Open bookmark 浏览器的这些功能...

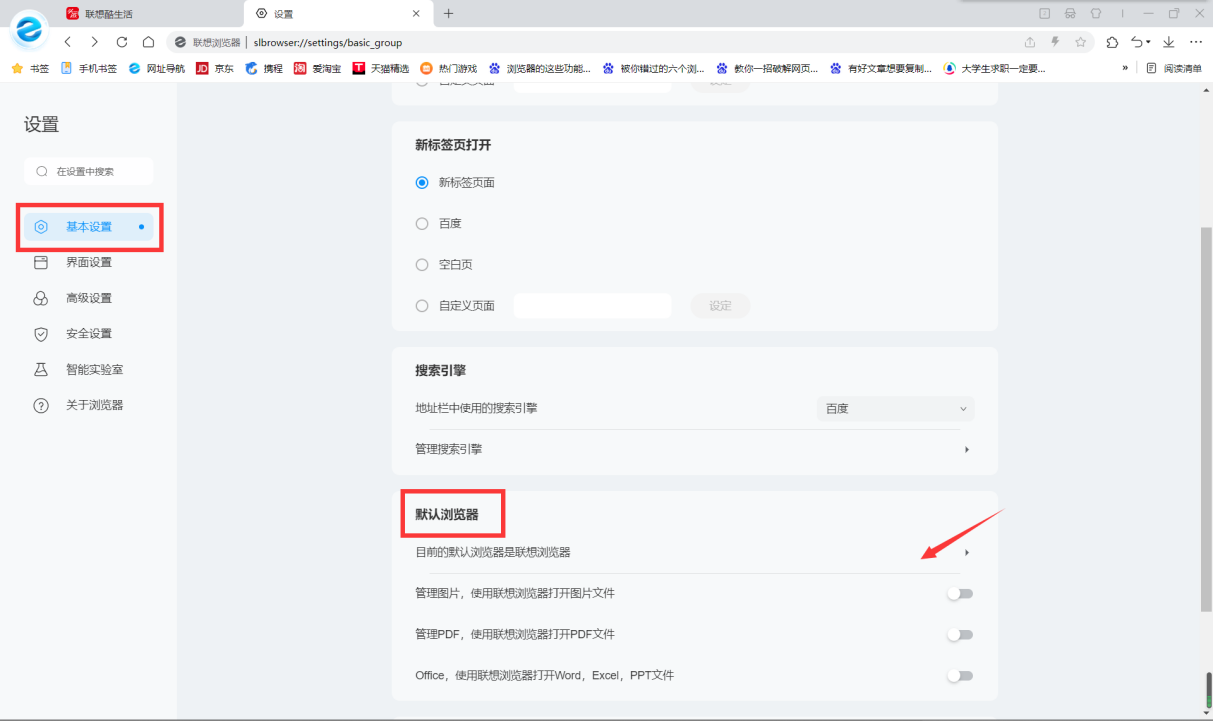tap(539, 69)
